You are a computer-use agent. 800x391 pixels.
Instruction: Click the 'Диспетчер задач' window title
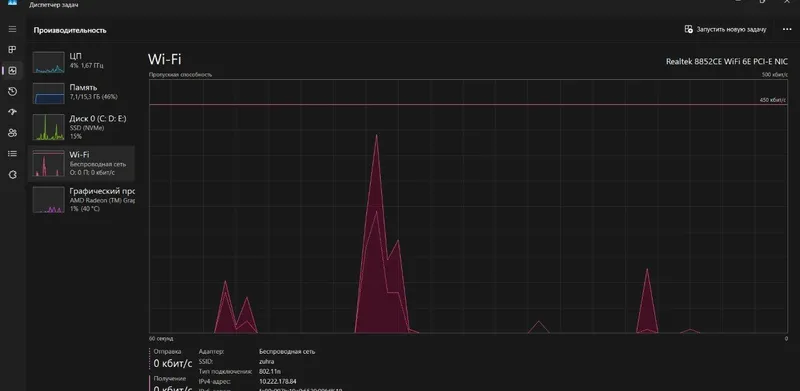pyautogui.click(x=54, y=5)
